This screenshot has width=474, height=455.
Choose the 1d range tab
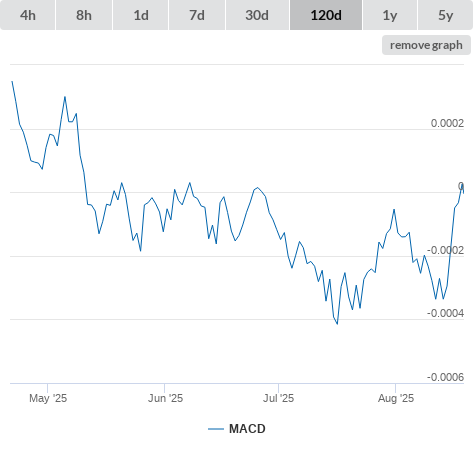click(141, 15)
